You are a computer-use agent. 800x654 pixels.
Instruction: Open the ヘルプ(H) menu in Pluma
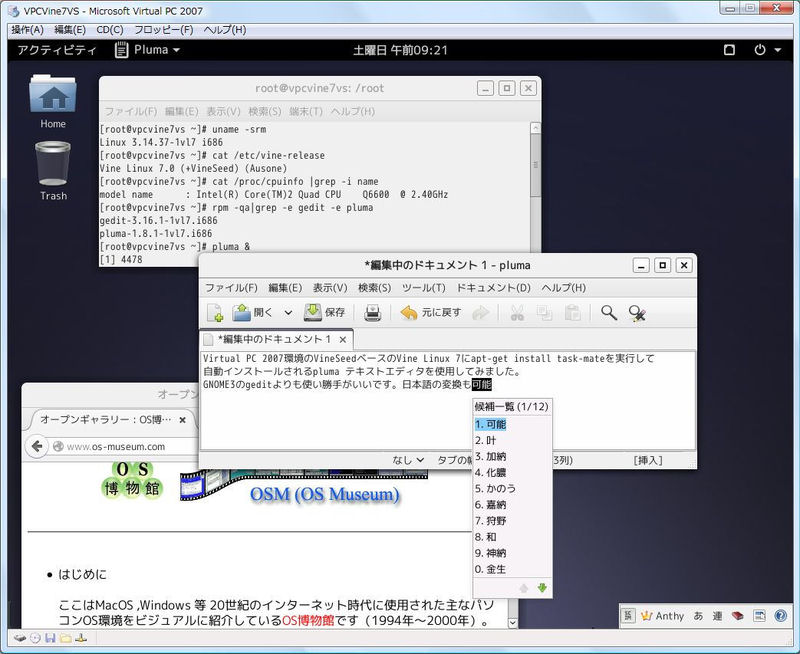coord(563,288)
